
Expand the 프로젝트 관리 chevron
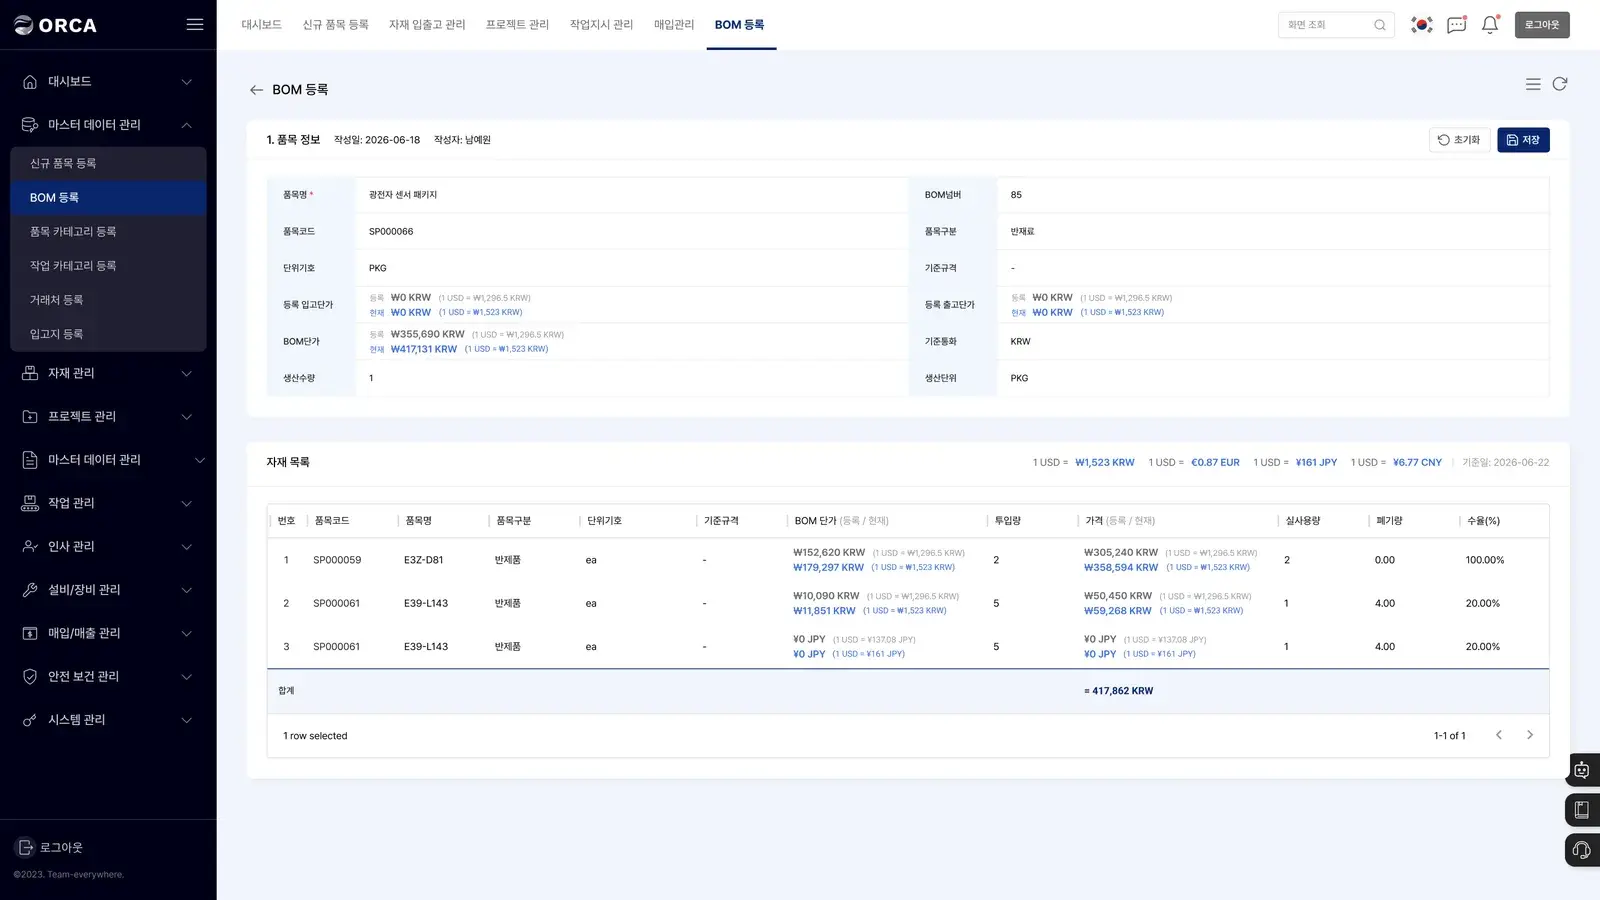click(x=187, y=416)
